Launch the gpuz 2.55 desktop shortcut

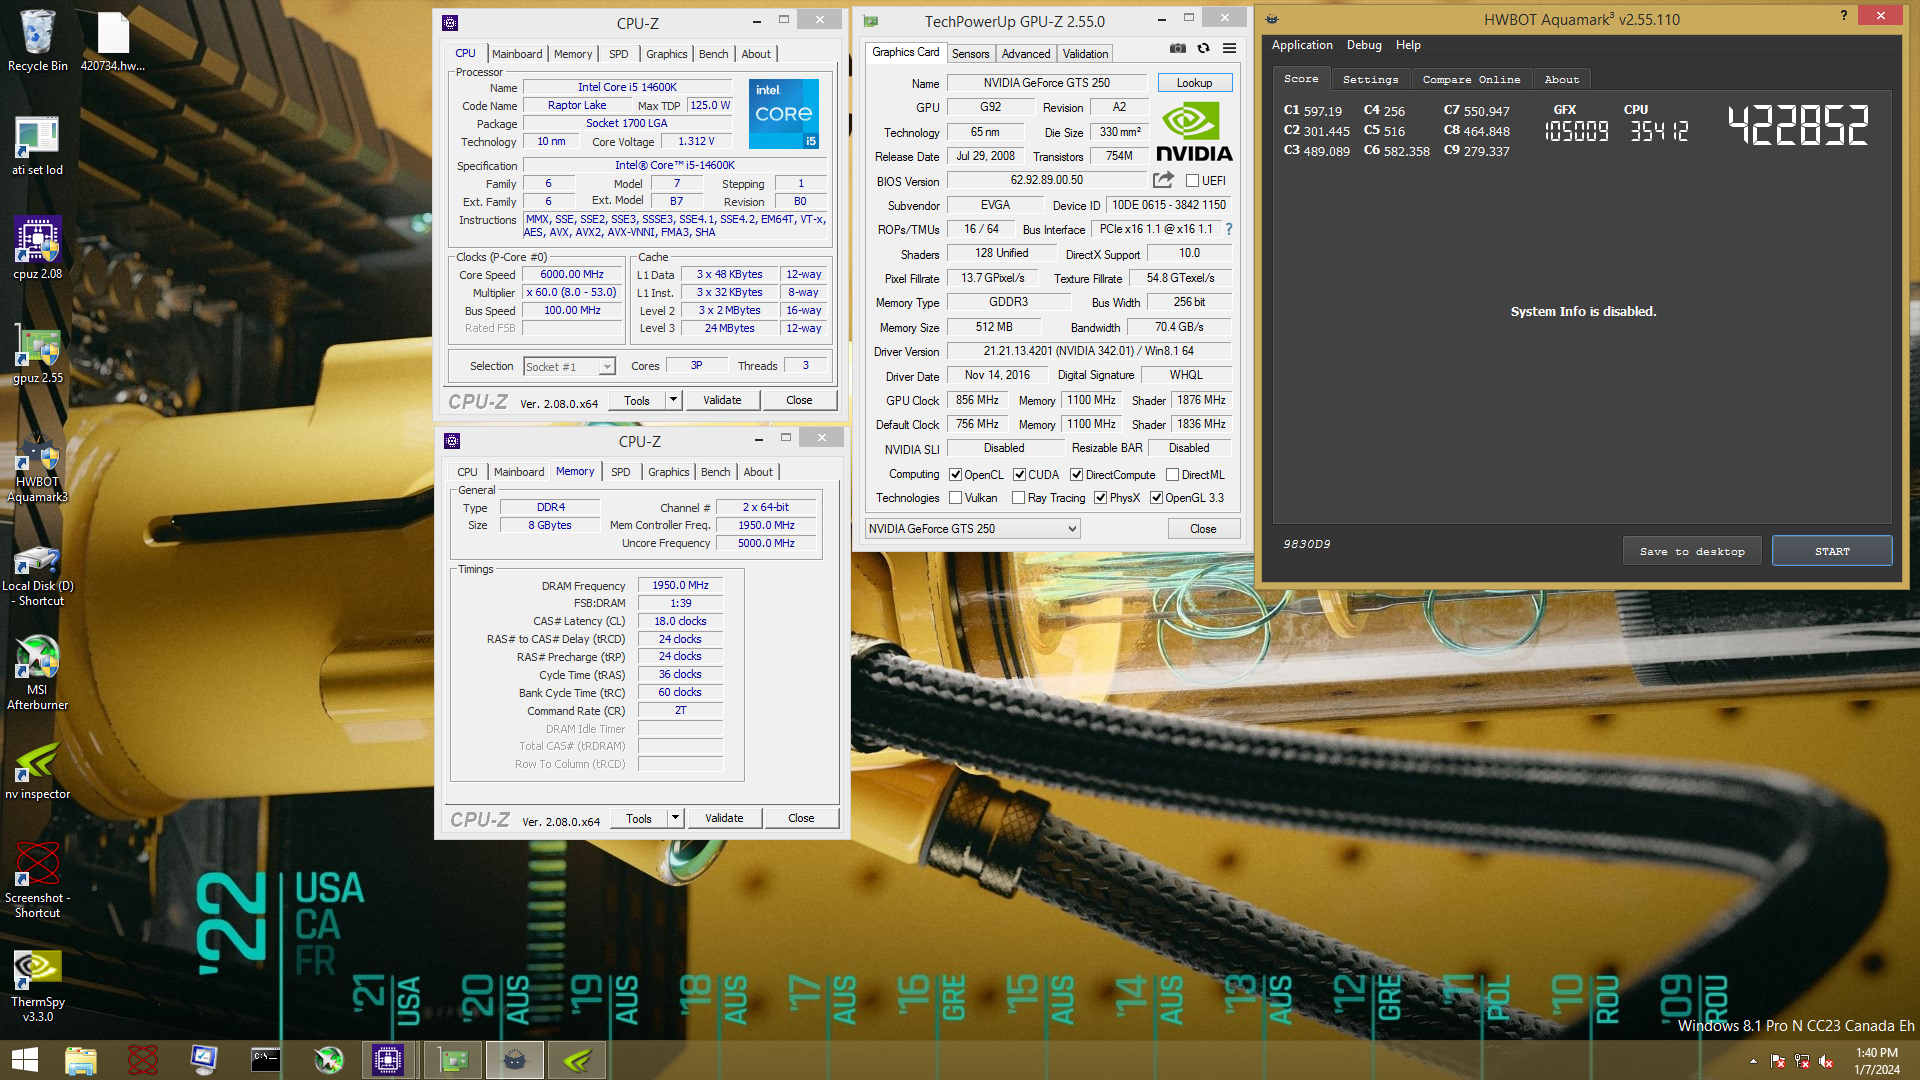point(37,353)
